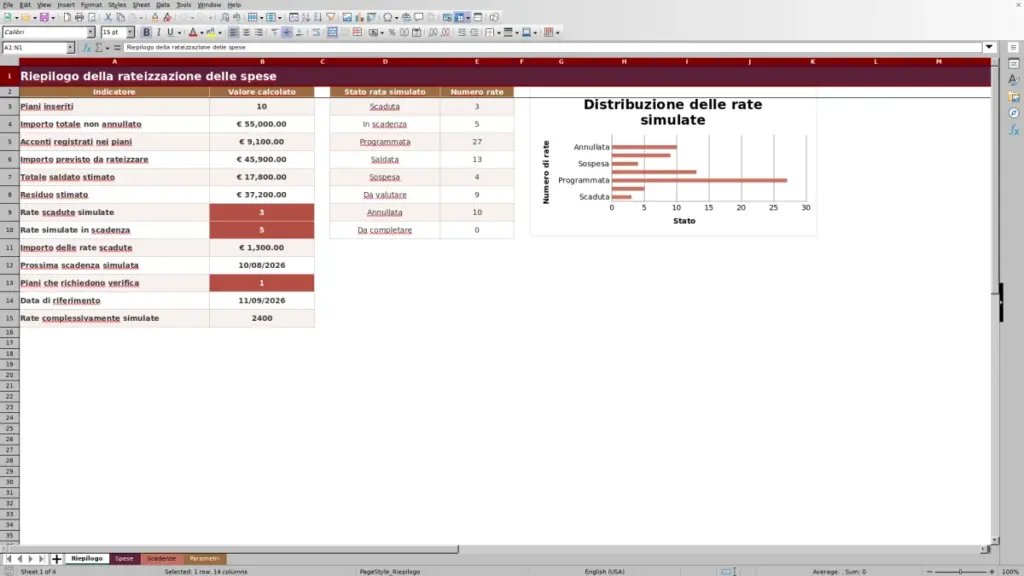
Task: Insert an image from the toolbar
Action: click(x=347, y=17)
